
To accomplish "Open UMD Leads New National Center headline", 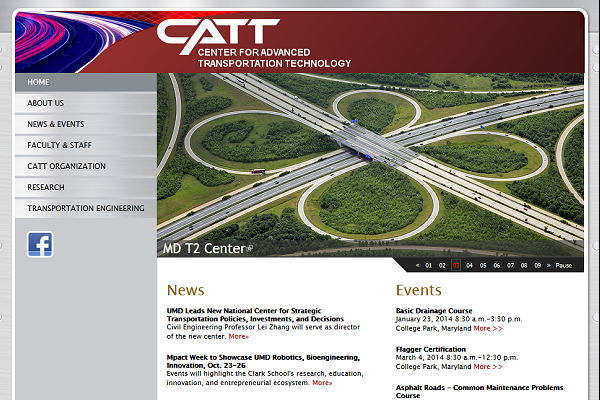I will [x=255, y=315].
